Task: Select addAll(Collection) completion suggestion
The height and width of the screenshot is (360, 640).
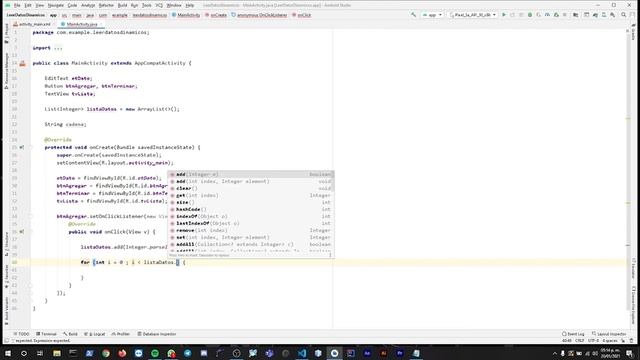Action: [251, 244]
